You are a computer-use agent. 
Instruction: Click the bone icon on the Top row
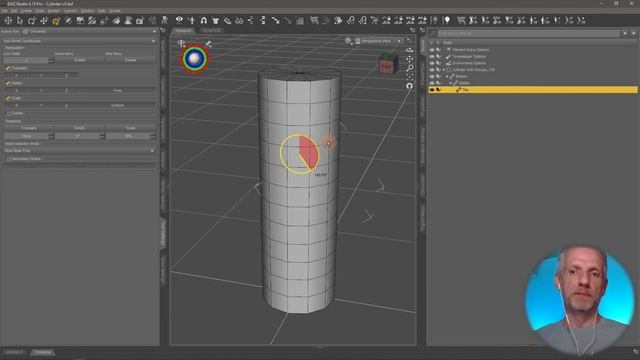[459, 89]
